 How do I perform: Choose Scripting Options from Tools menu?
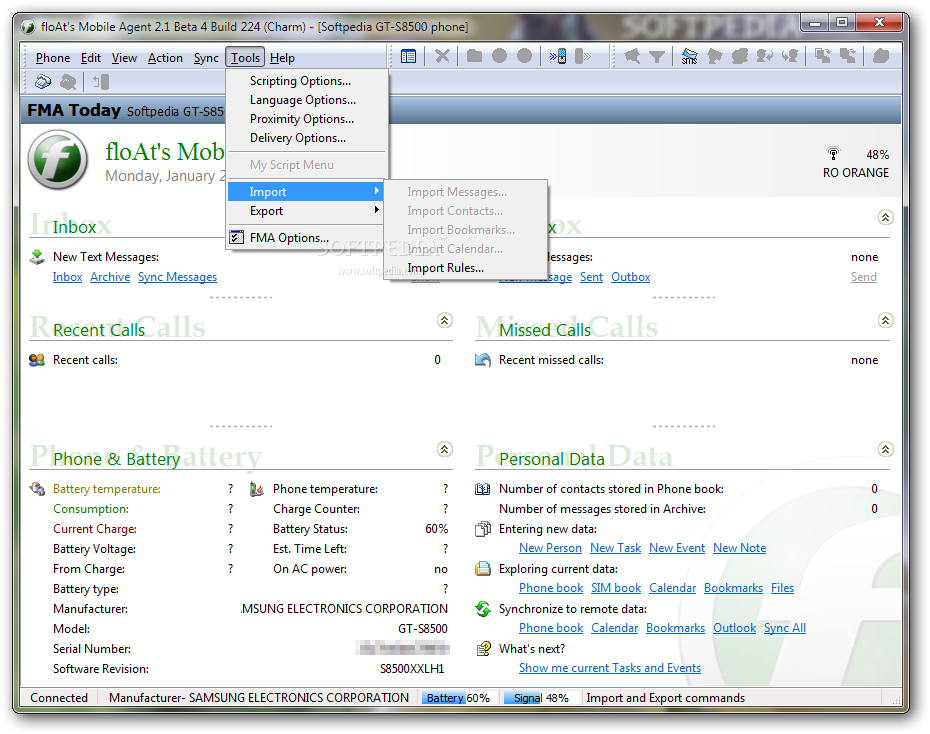(306, 81)
